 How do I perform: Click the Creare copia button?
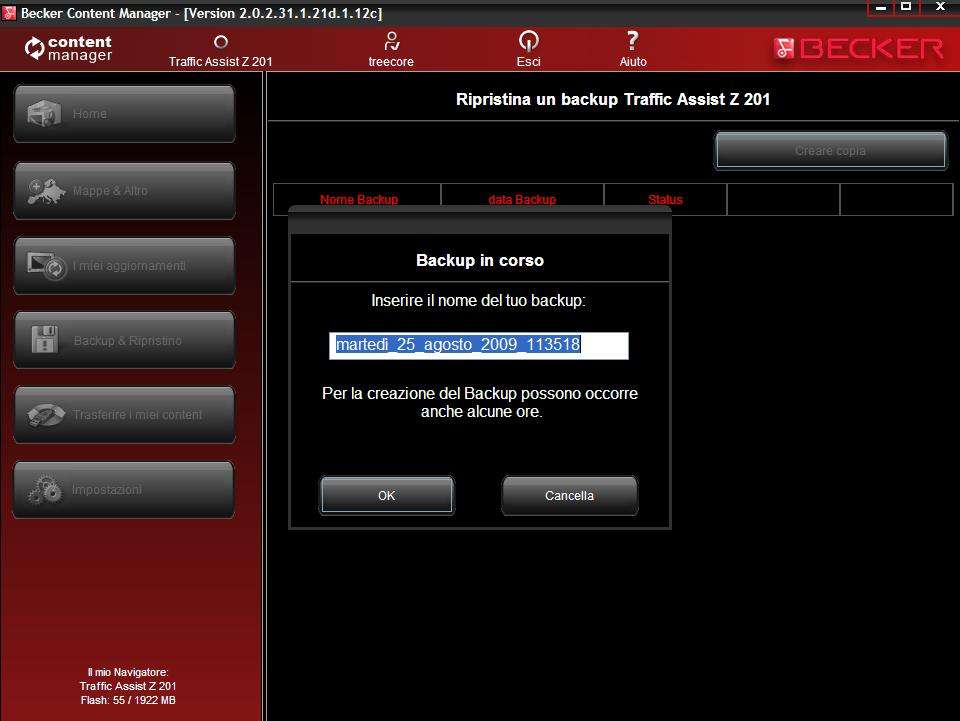coord(831,151)
